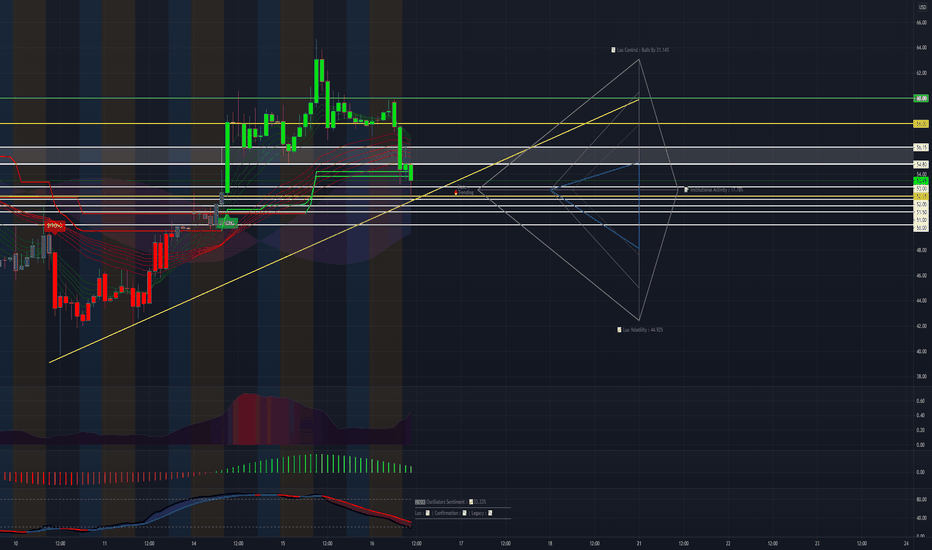Viewport: 932px width, 550px height.
Task: Select the green horizontal line at 60.00
Action: point(456,98)
